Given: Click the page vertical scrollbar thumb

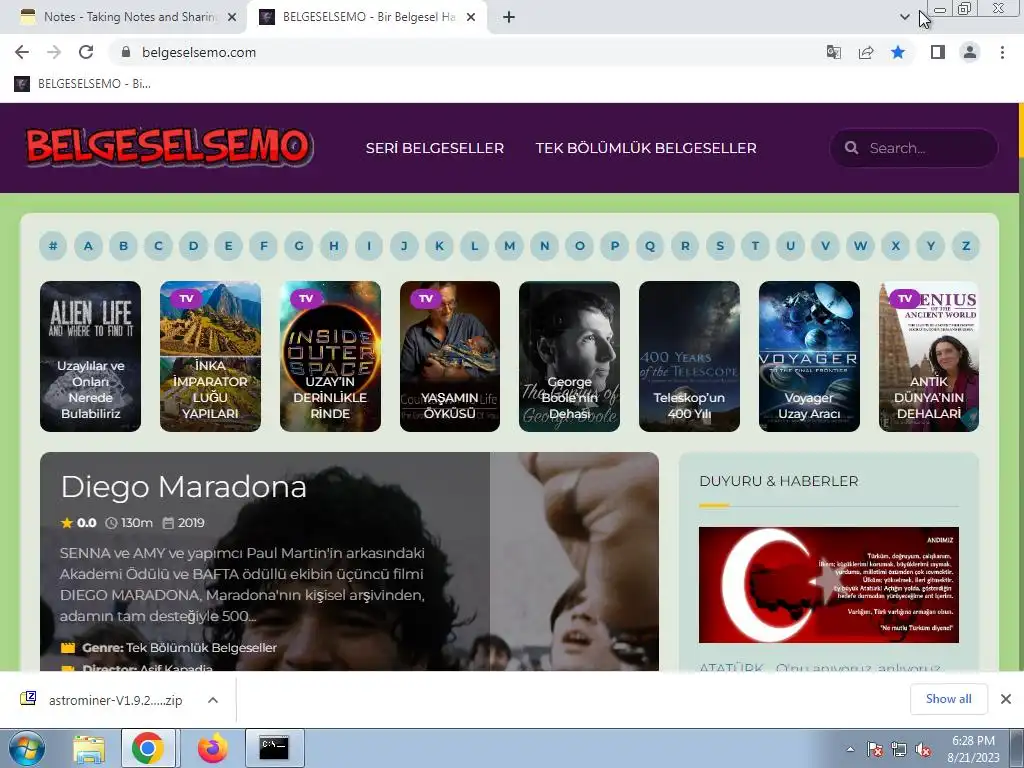Looking at the screenshot, I should click(1020, 131).
